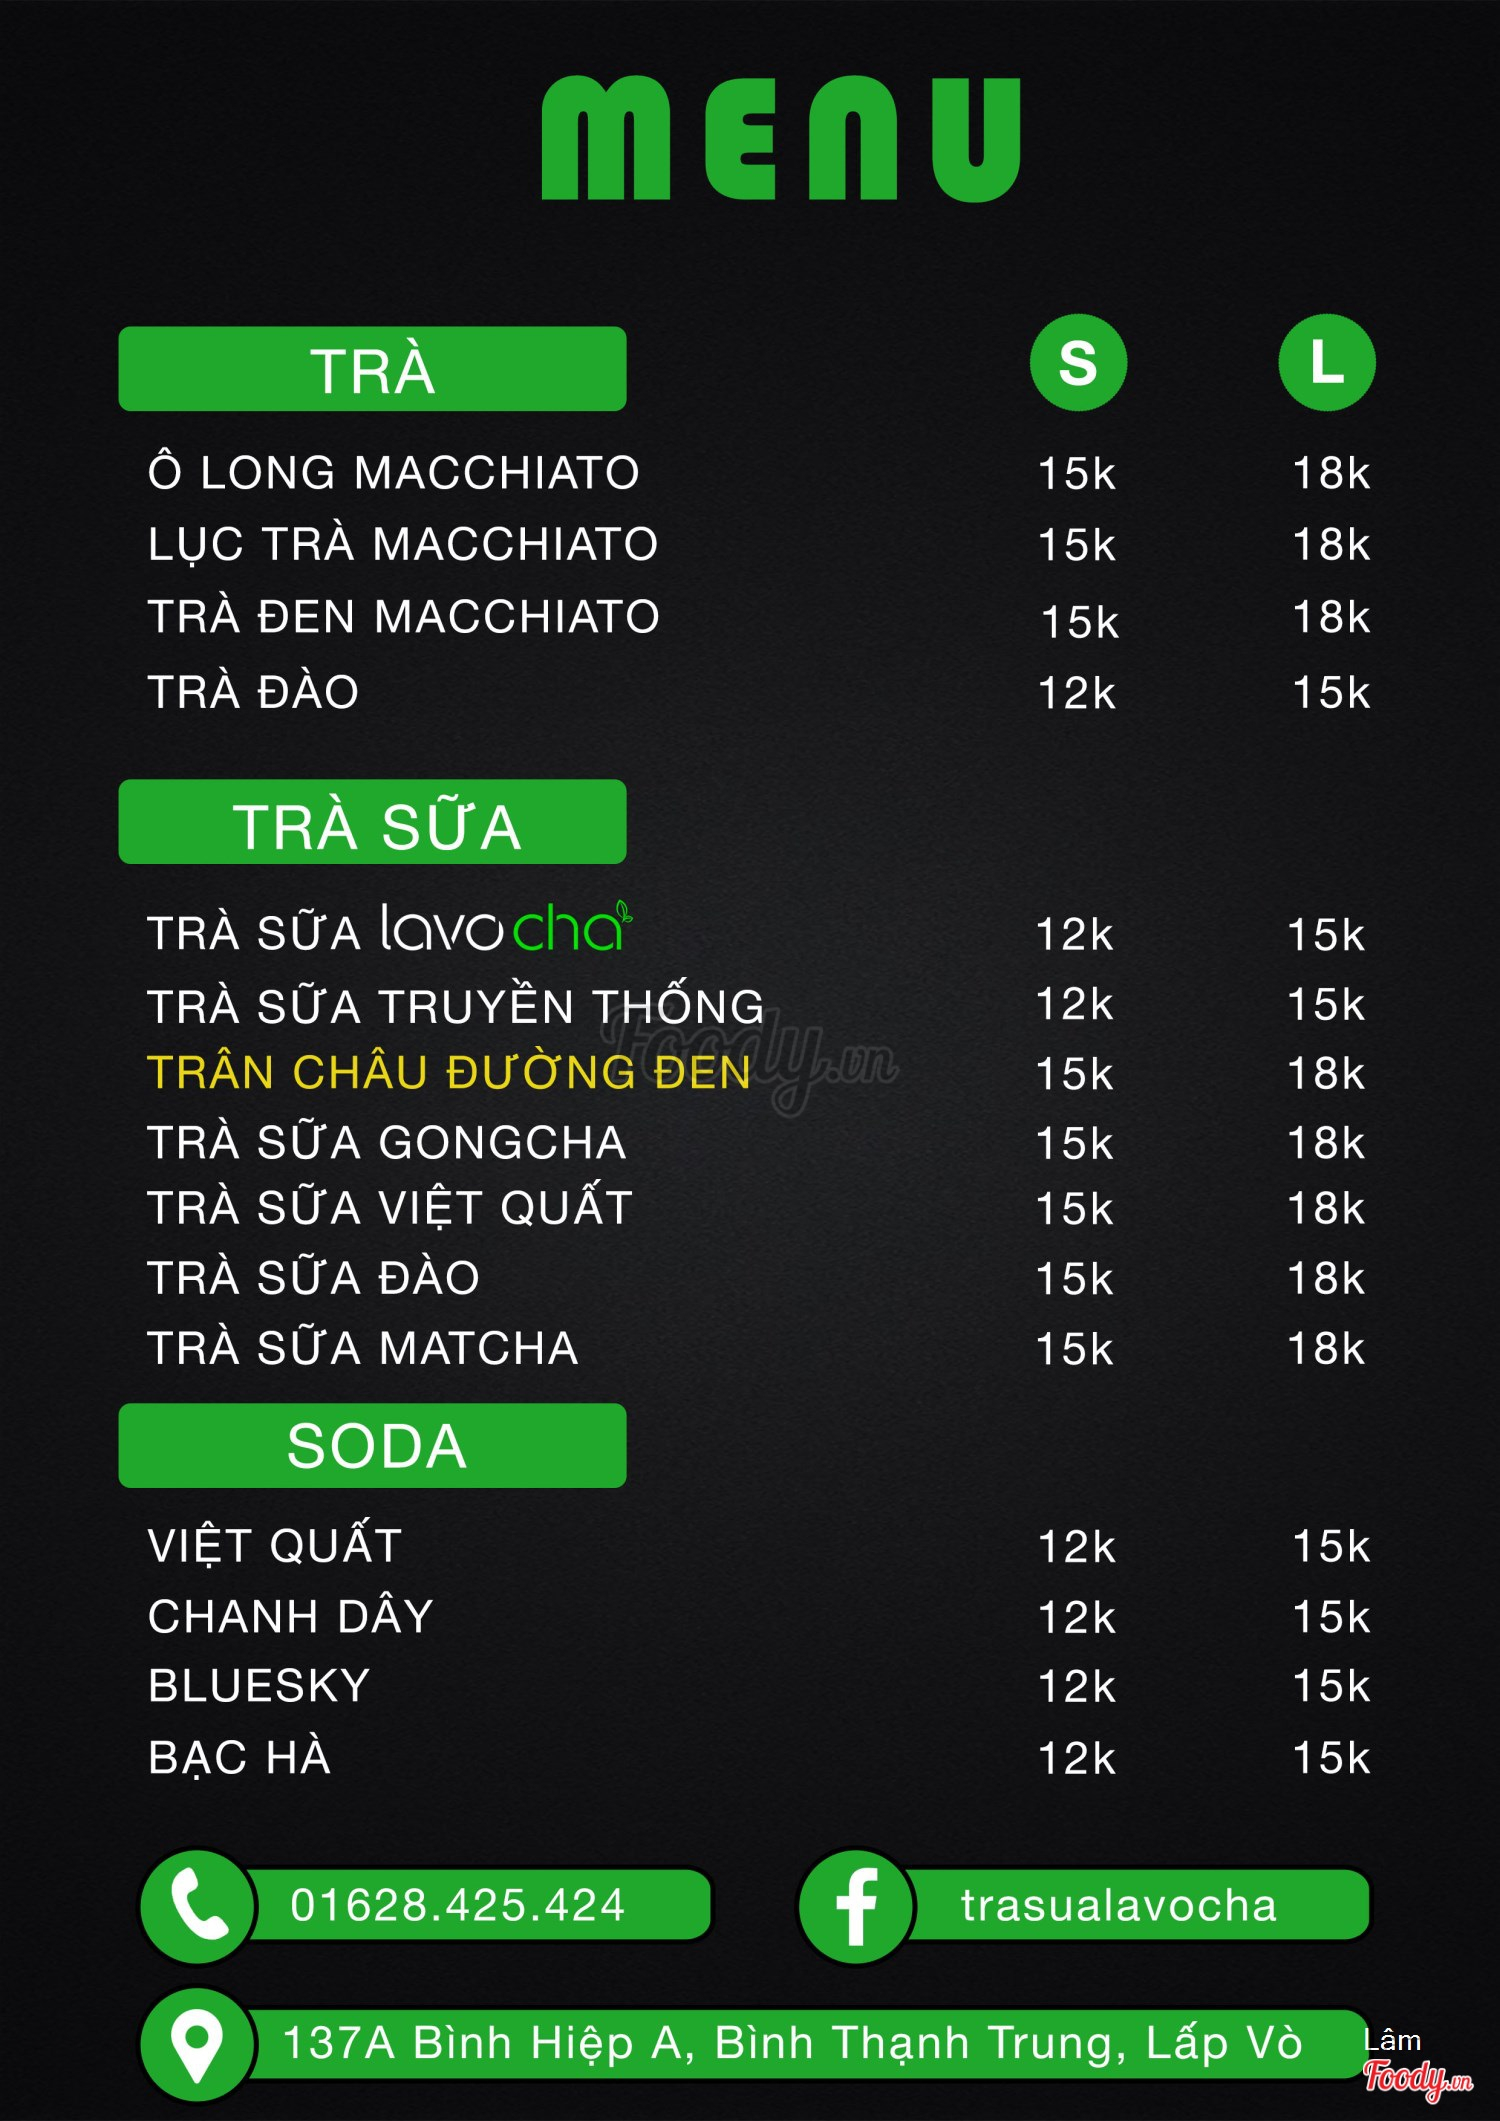The image size is (1500, 2121).
Task: Click the 137A Bình Hiệp A address
Action: (x=792, y=2043)
